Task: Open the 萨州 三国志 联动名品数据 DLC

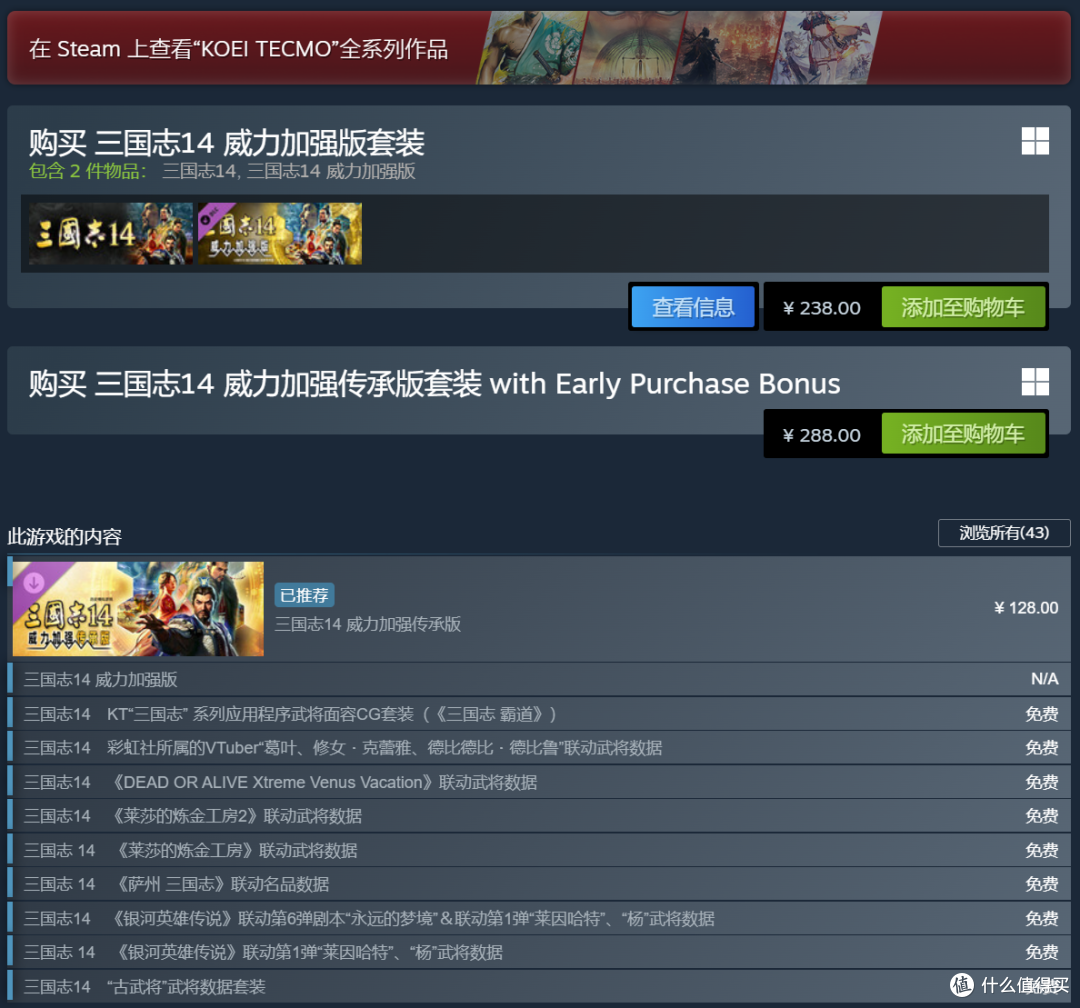Action: click(539, 884)
